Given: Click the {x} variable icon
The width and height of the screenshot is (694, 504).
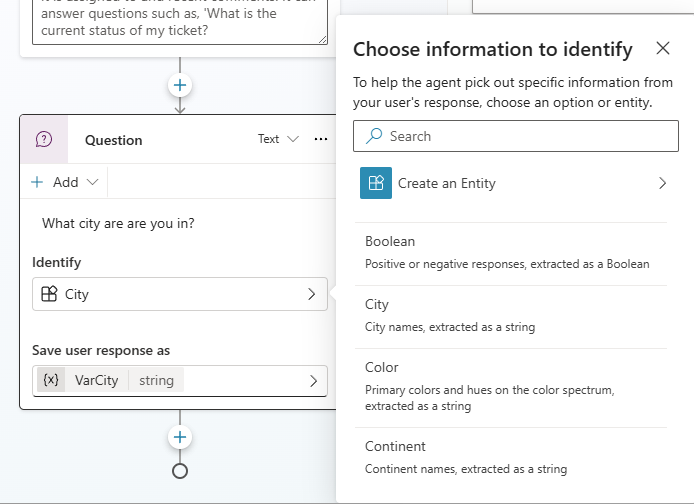Looking at the screenshot, I should (x=51, y=380).
